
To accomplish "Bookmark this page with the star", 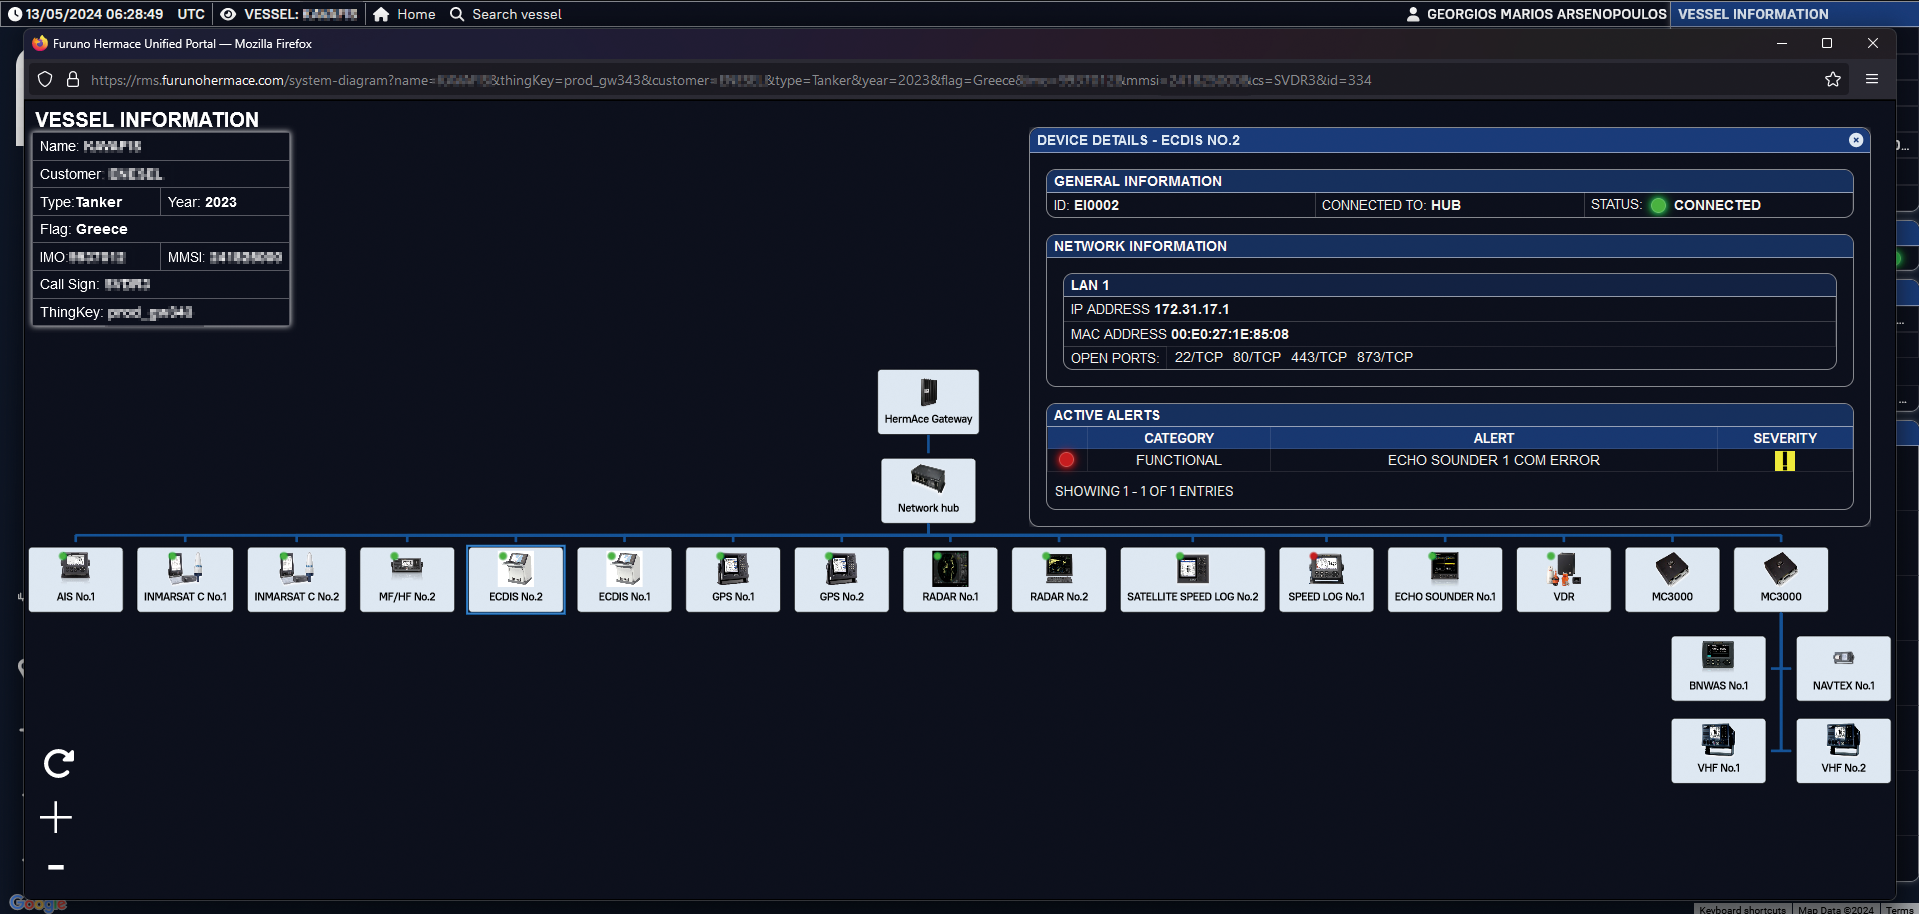I will pos(1833,79).
